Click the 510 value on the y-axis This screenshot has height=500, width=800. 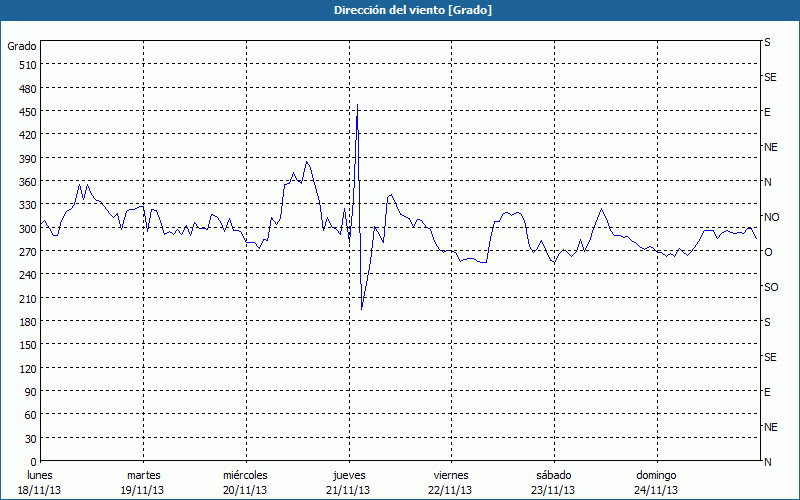point(27,65)
